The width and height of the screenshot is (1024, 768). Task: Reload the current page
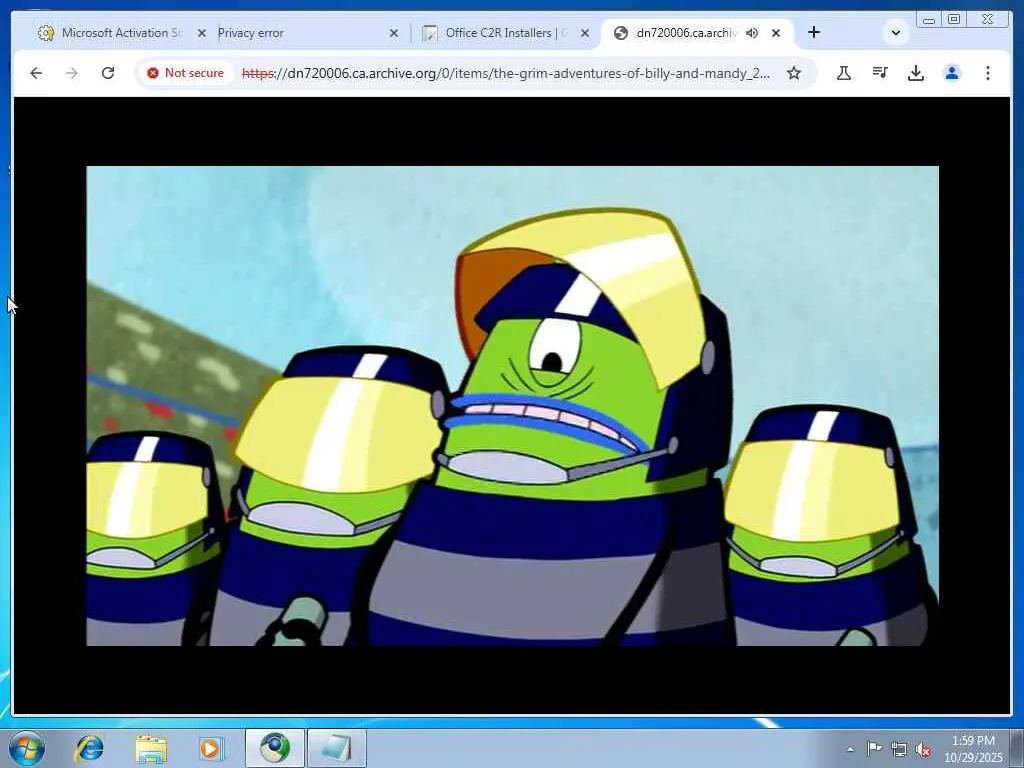108,73
